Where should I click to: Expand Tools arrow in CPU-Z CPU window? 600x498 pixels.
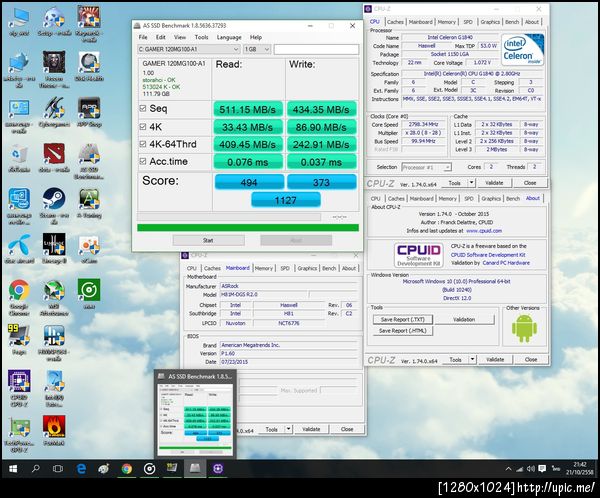click(x=472, y=183)
